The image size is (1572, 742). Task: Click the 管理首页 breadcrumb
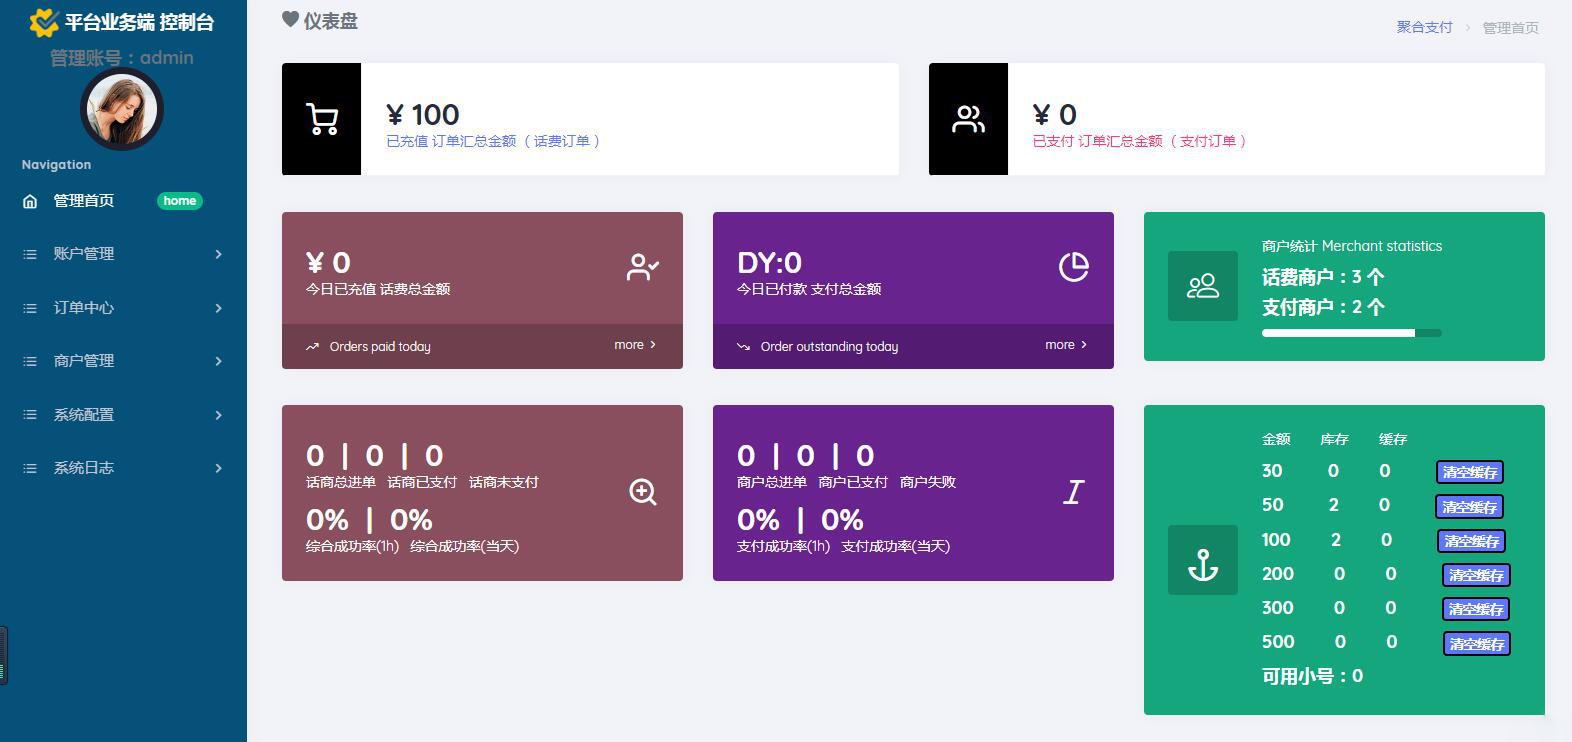[x=1510, y=28]
